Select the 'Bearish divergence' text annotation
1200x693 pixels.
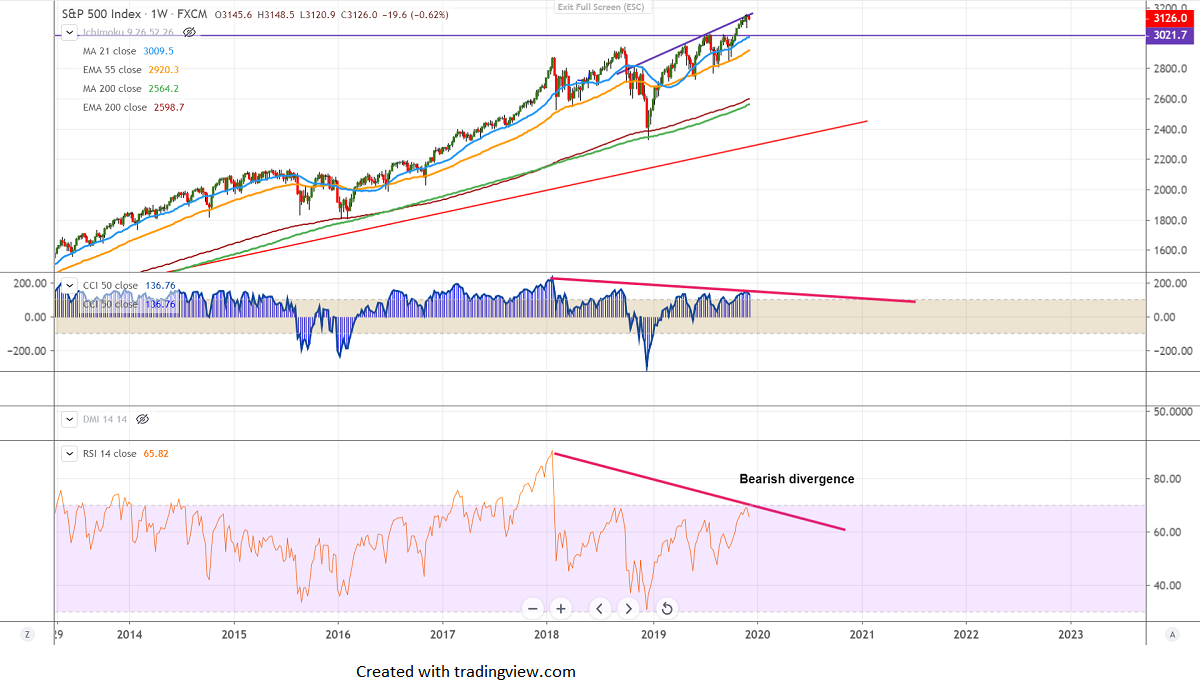pos(797,479)
